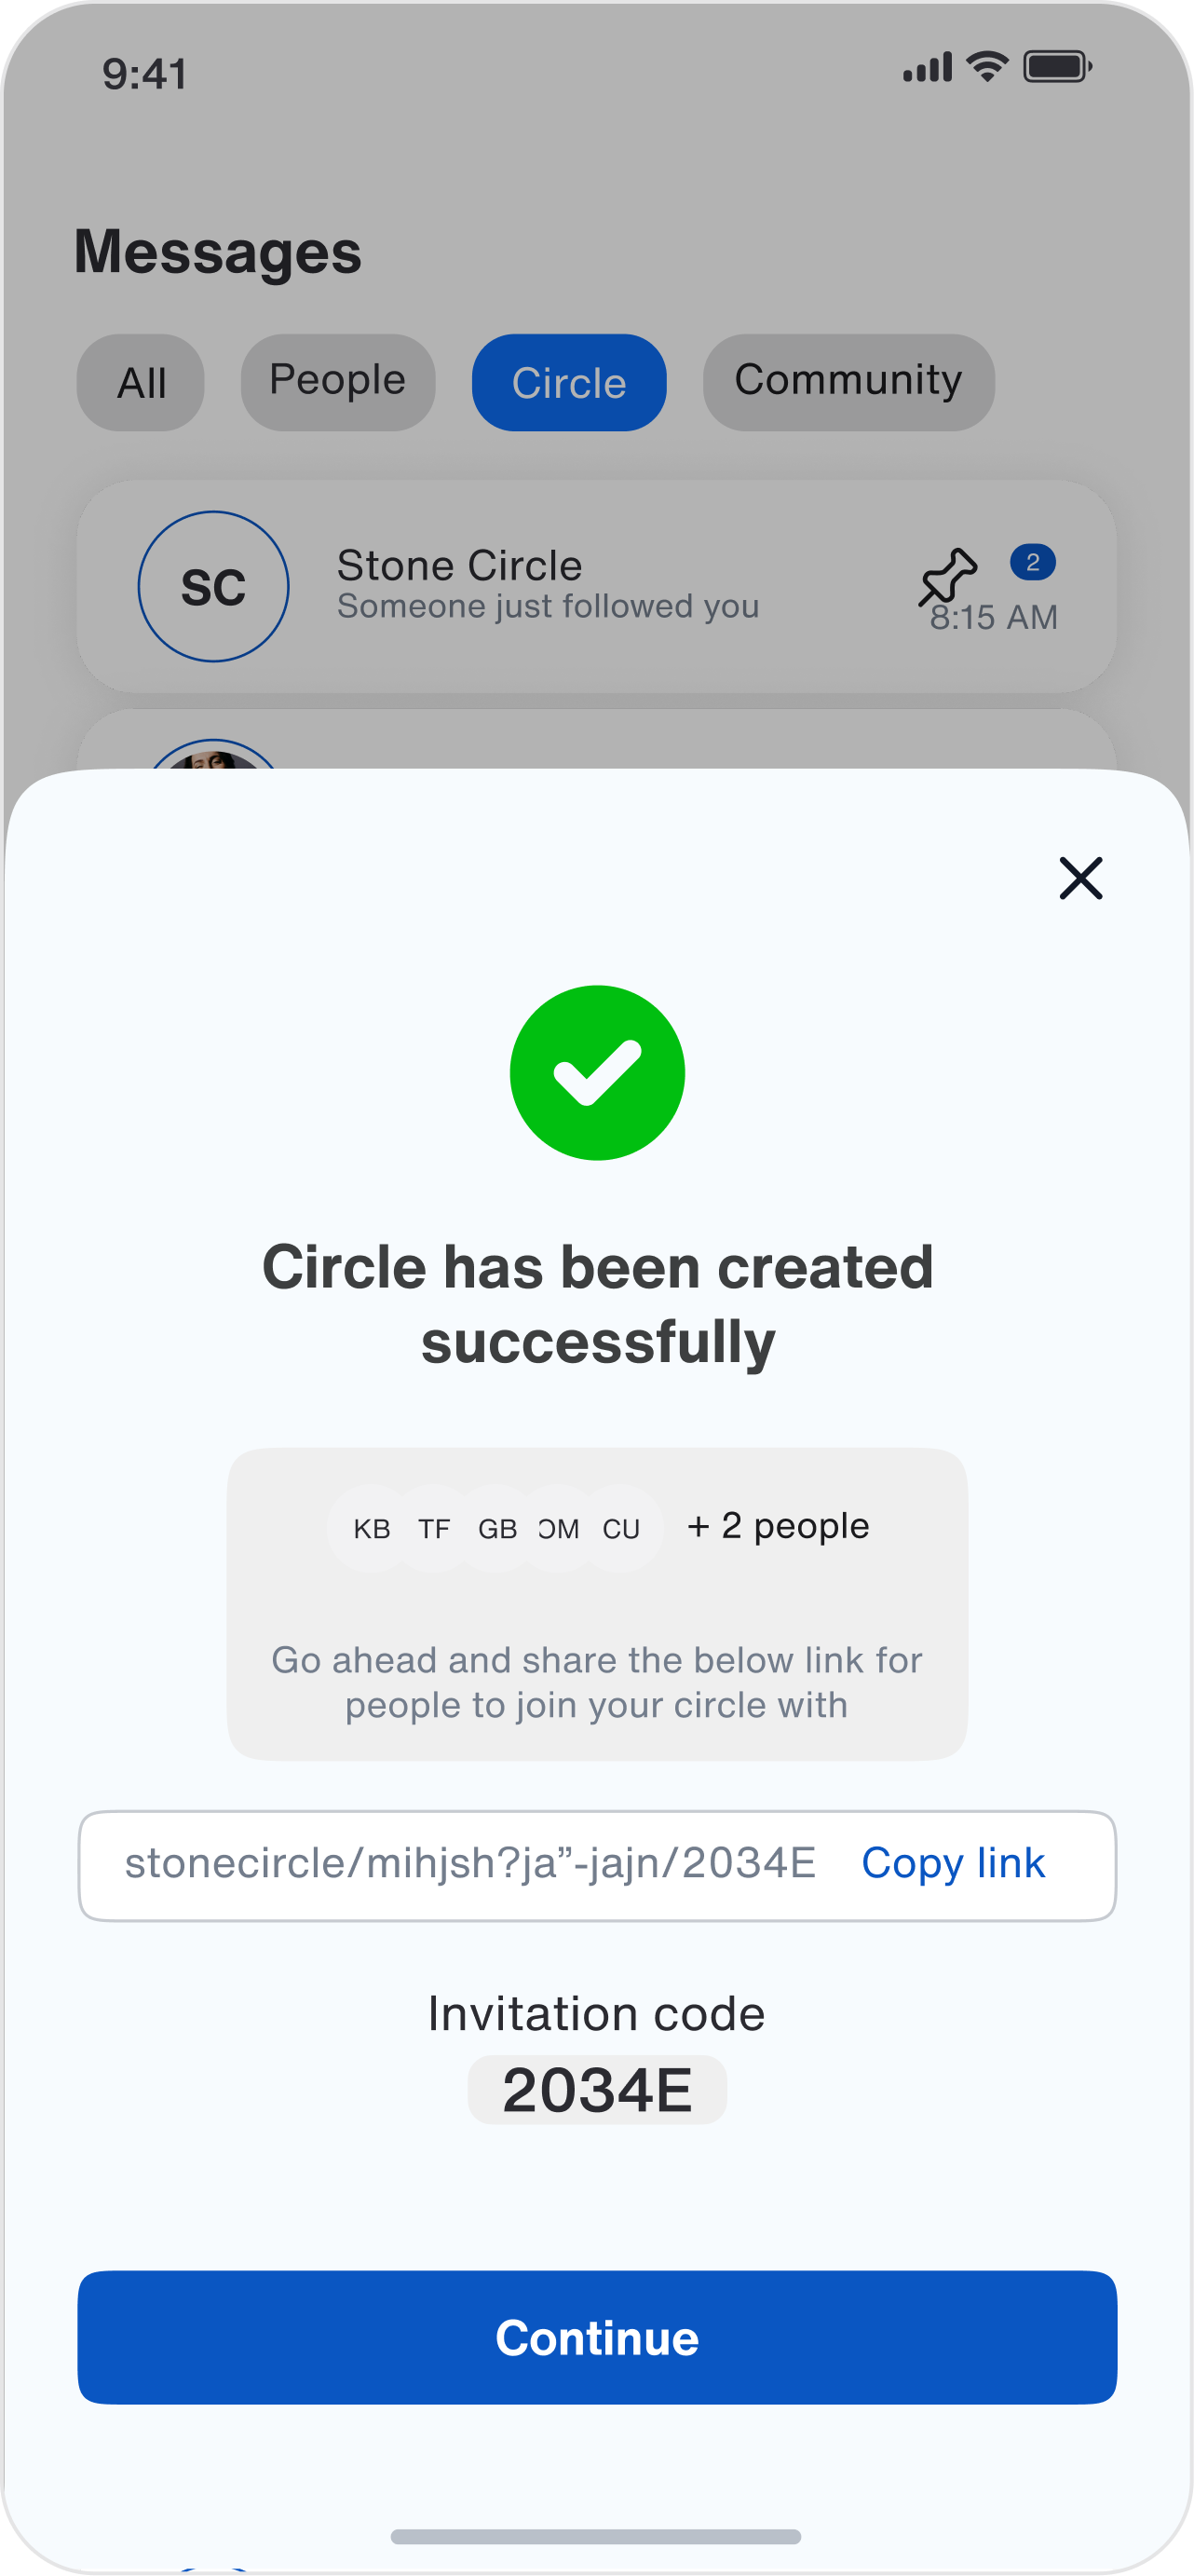Select the KB member avatar

click(x=372, y=1528)
